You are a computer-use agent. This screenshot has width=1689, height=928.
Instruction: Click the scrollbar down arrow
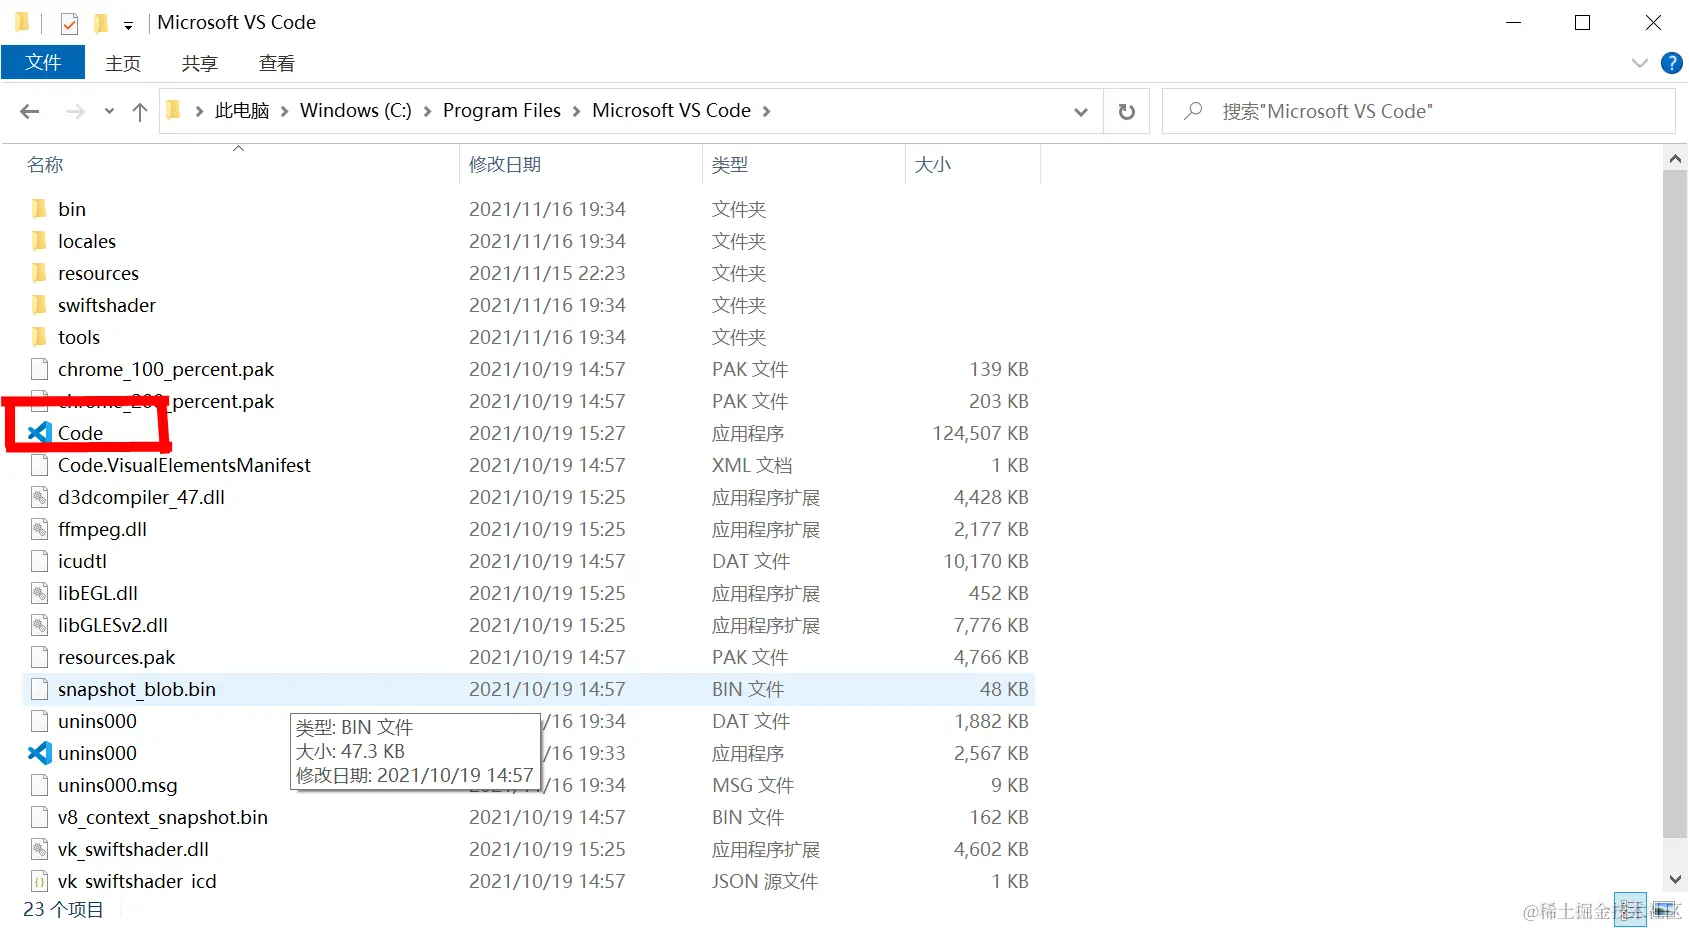(x=1675, y=880)
